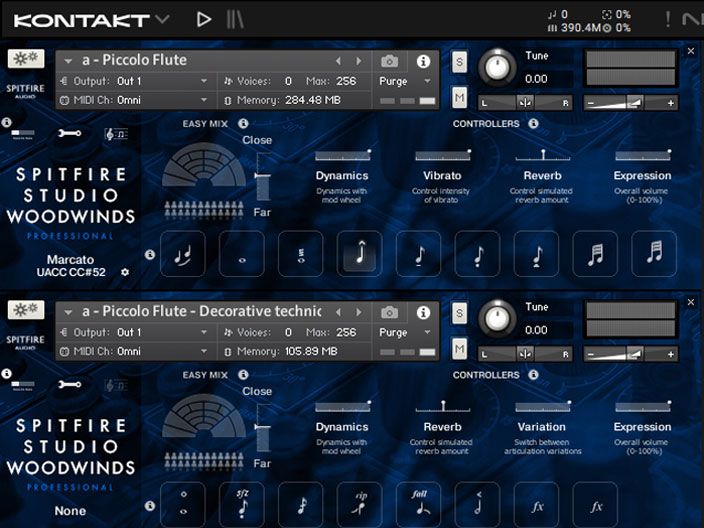This screenshot has width=704, height=528.
Task: Click the Tune knob of Decorative techniques instrument
Action: click(497, 319)
